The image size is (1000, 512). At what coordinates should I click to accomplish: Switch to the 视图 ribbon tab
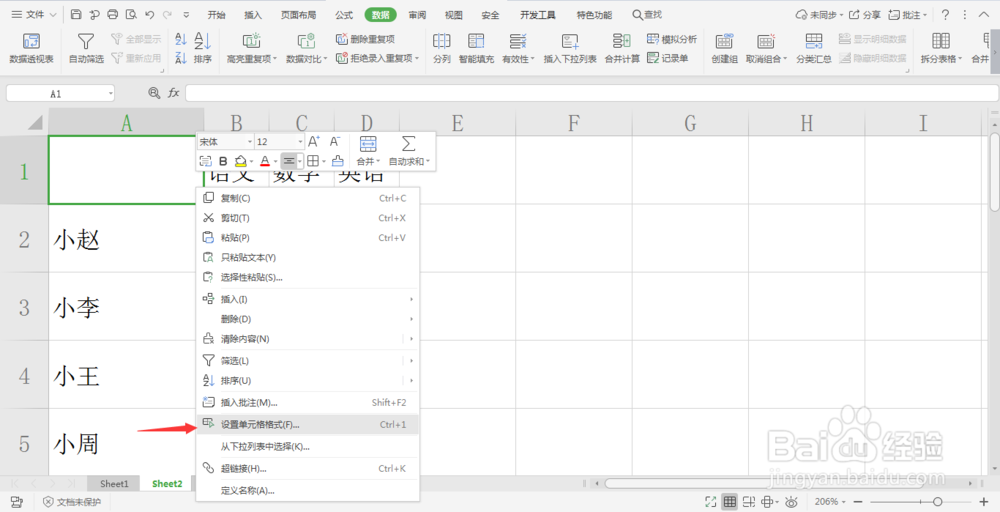(x=454, y=15)
